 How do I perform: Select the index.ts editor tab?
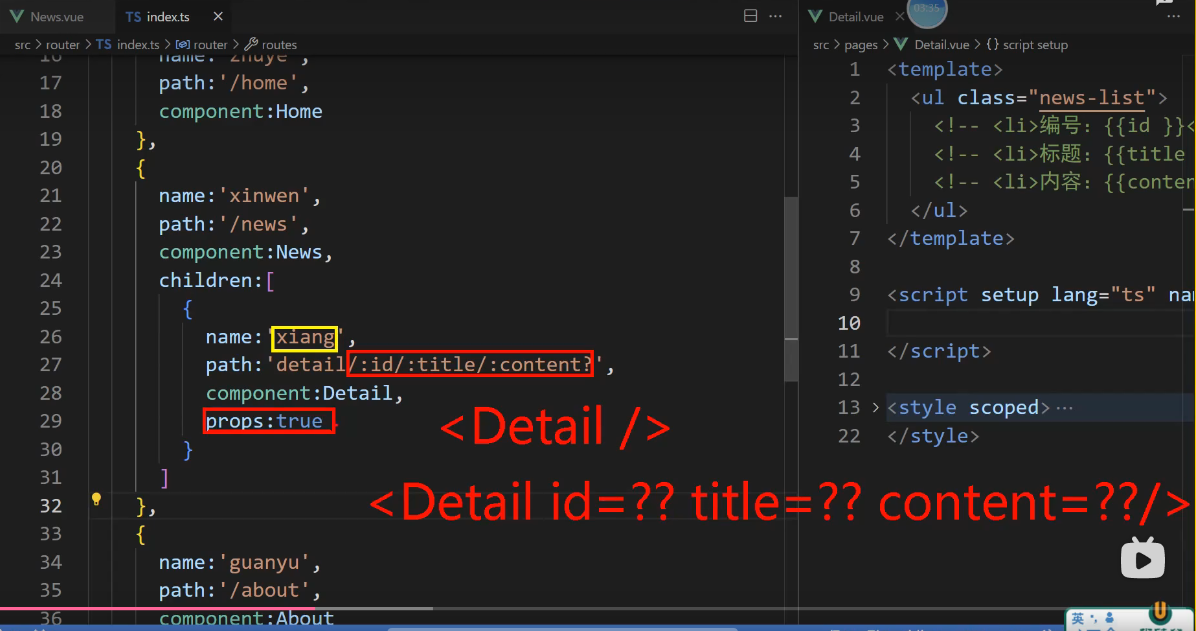(x=168, y=16)
